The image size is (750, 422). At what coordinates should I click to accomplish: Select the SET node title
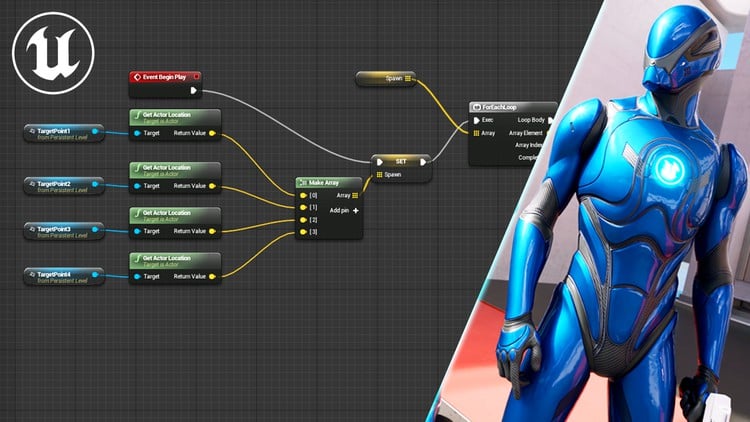click(x=401, y=160)
